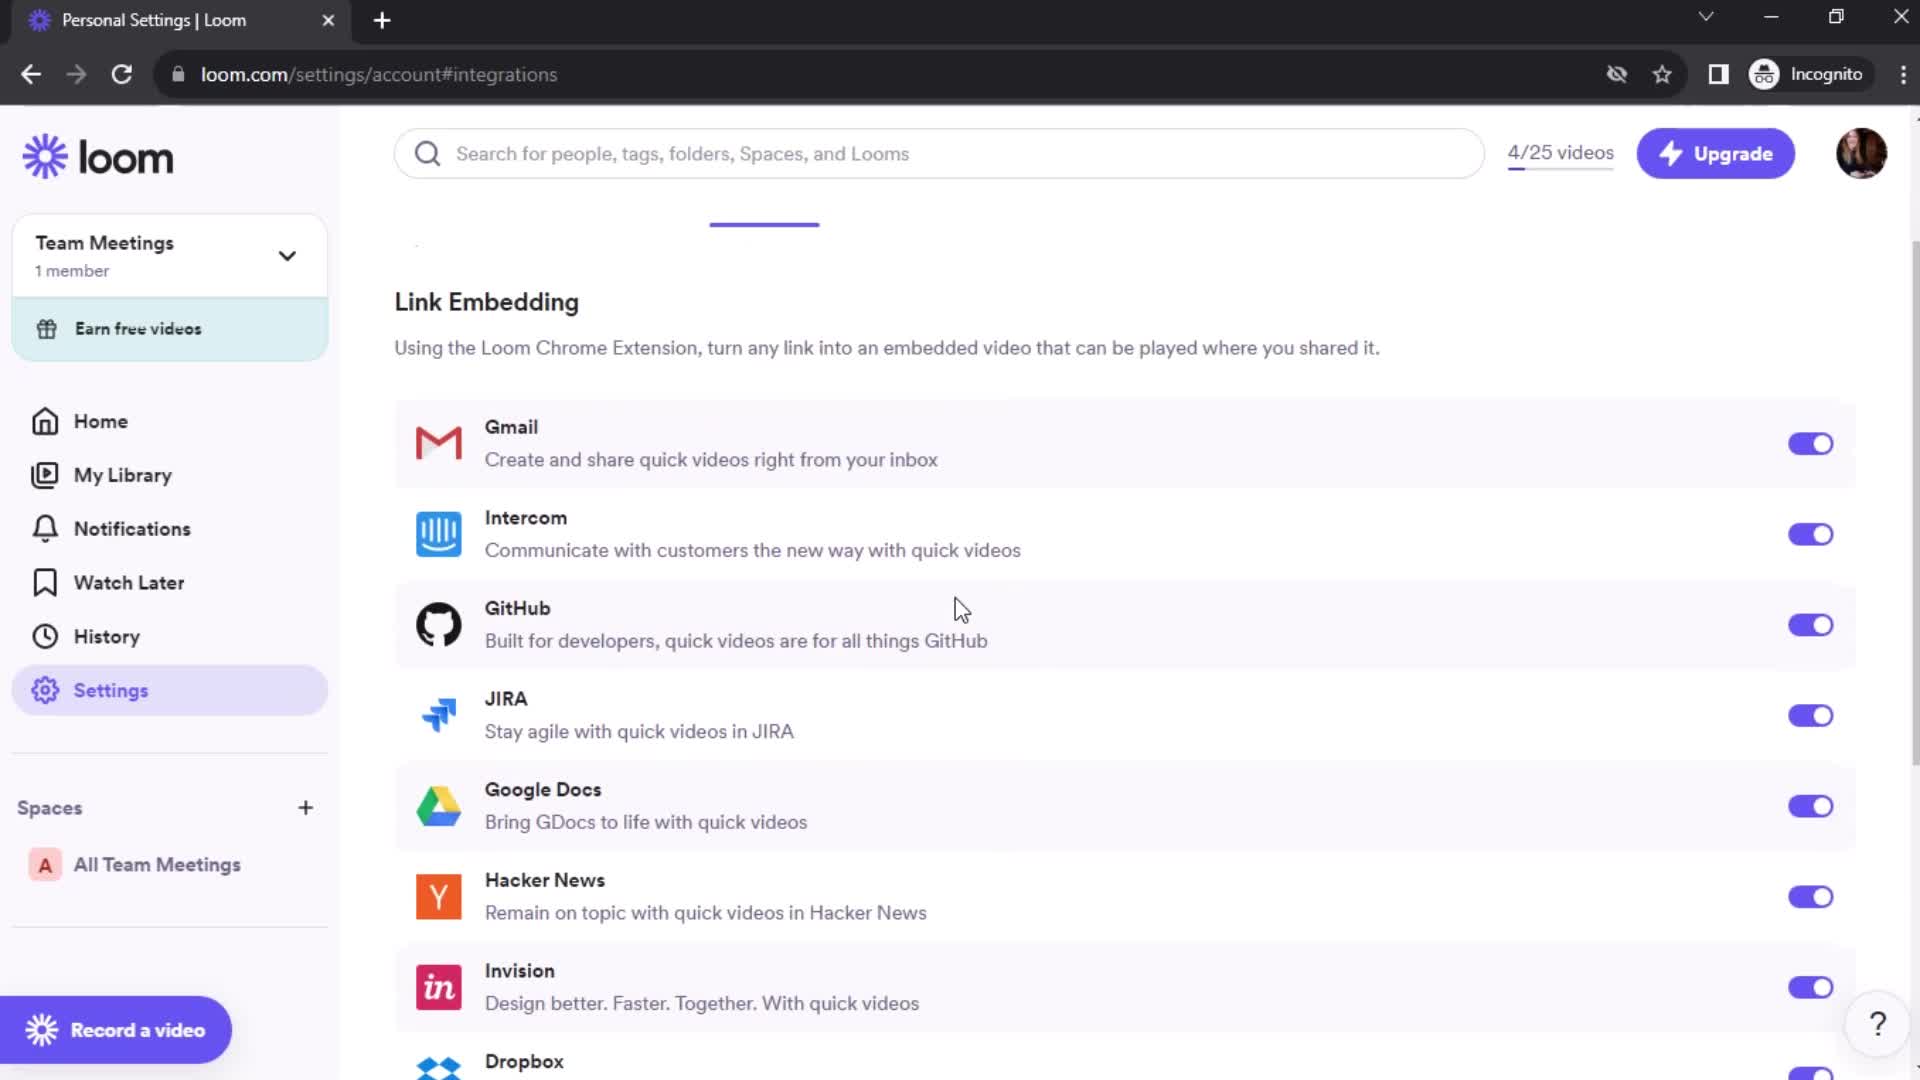Disable the Hacker News link embedding toggle

(1813, 897)
